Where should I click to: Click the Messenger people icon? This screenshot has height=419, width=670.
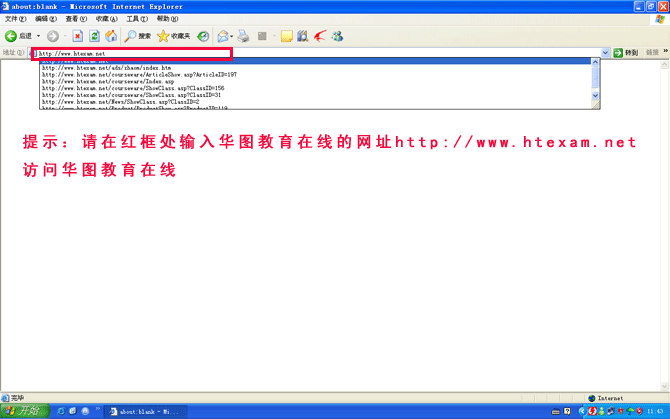coord(337,36)
